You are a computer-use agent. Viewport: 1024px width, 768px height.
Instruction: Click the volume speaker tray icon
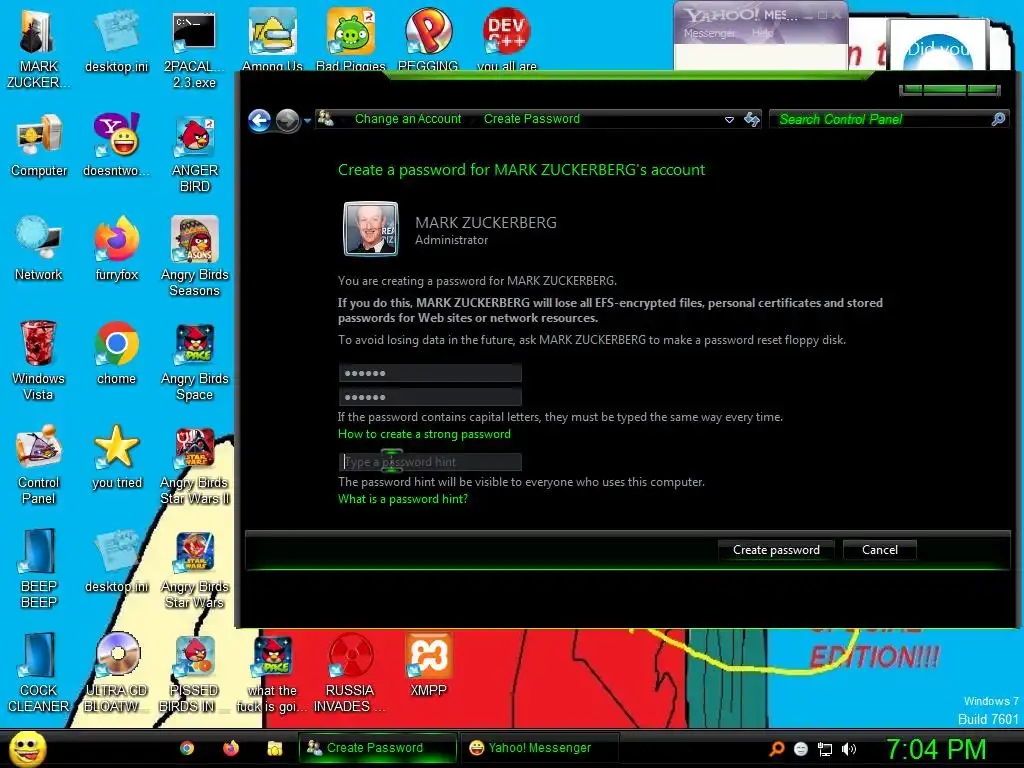[848, 749]
